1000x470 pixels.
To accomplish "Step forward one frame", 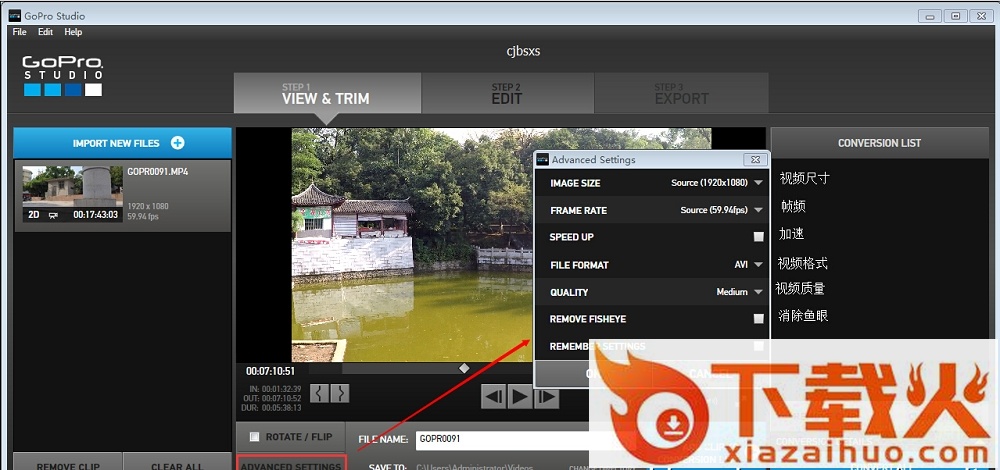I will (547, 397).
